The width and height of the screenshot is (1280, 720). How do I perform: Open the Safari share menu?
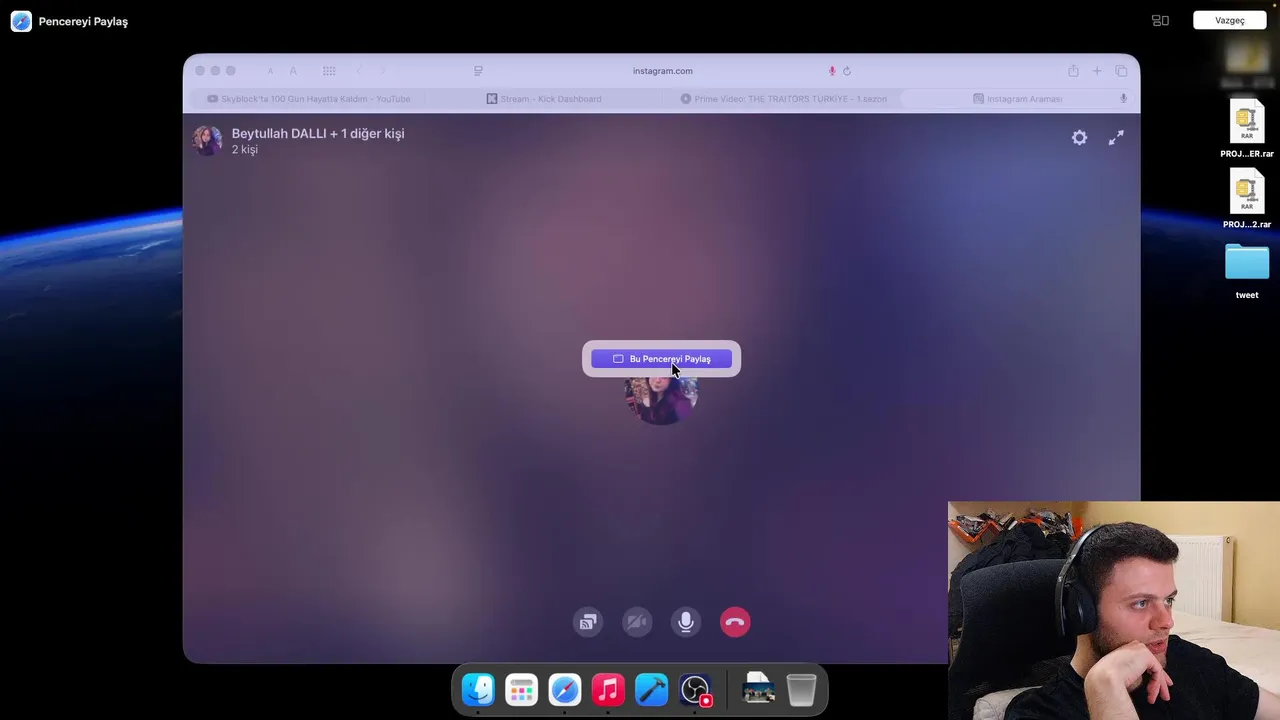1073,71
